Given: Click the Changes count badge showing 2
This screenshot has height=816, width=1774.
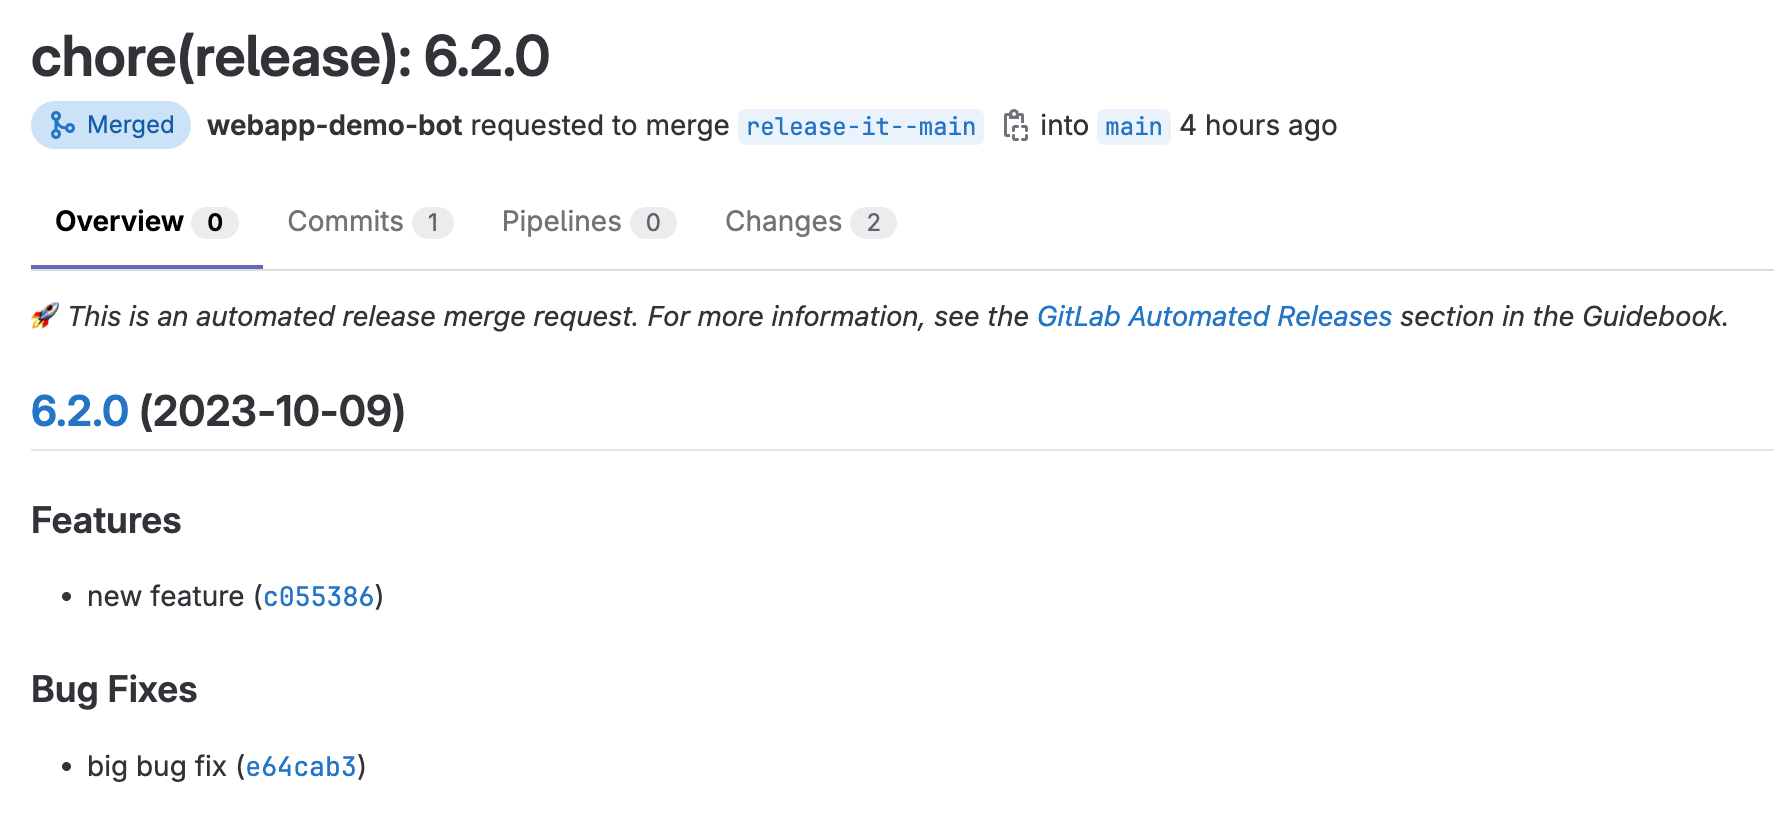Looking at the screenshot, I should 873,223.
